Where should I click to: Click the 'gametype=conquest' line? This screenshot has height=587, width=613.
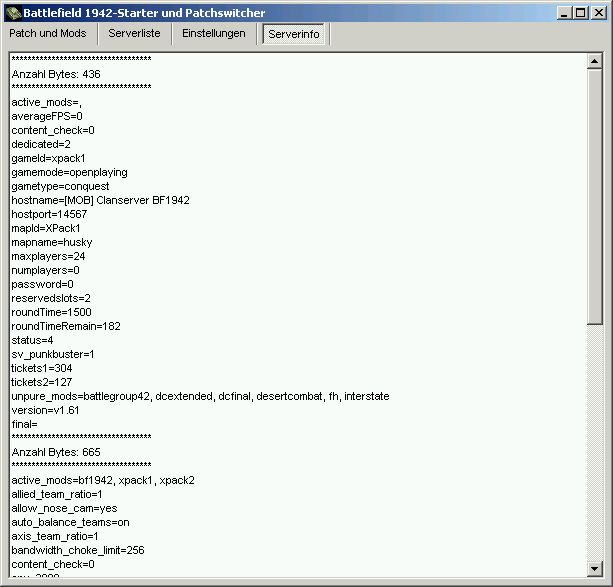[60, 186]
